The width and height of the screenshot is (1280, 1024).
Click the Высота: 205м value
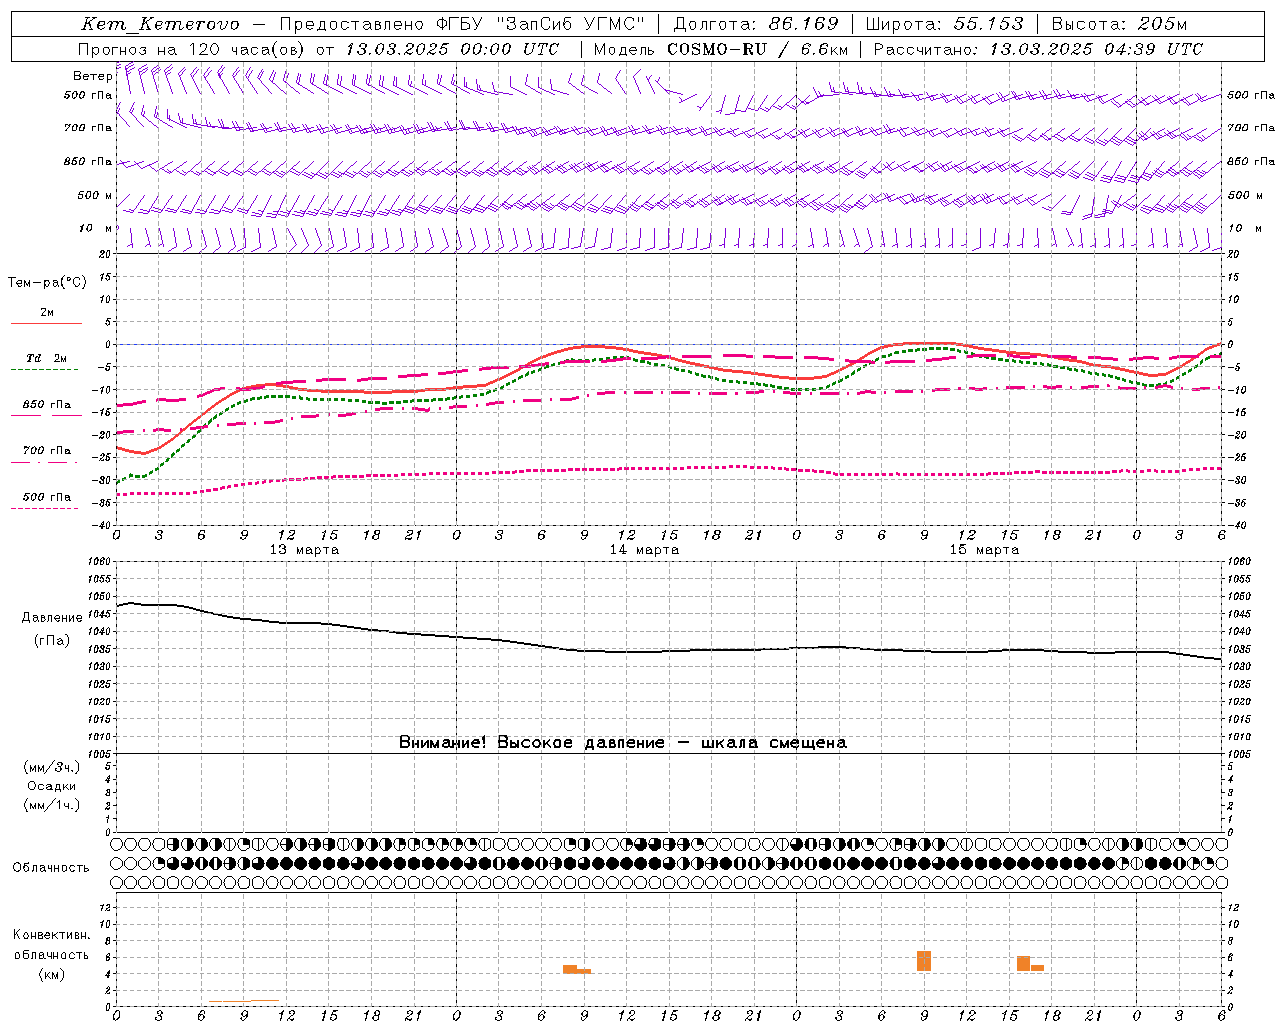(1119, 24)
